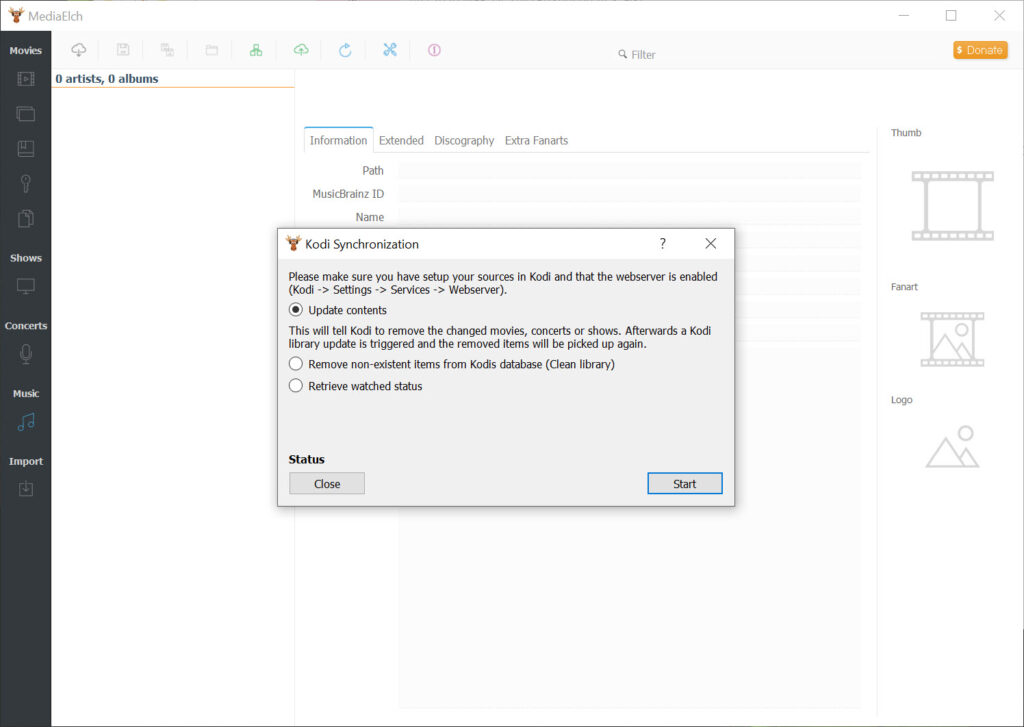
Task: Open the Concerts microphone icon
Action: [25, 354]
